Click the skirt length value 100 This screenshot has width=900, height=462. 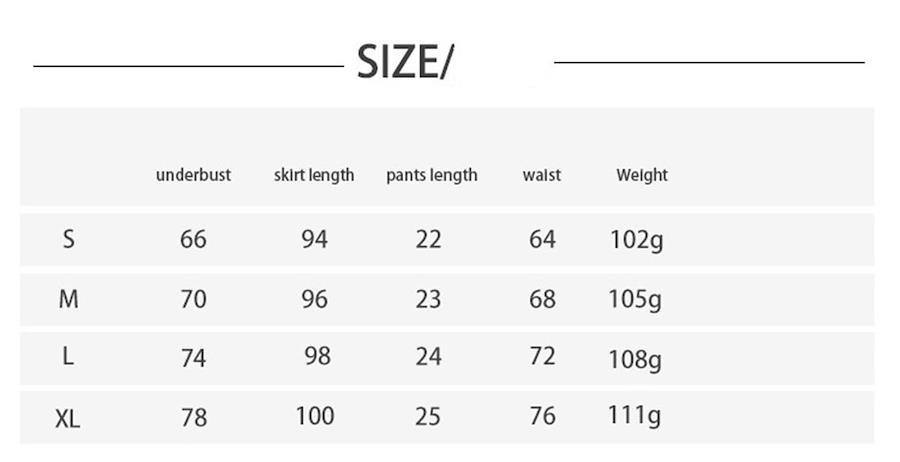click(315, 415)
